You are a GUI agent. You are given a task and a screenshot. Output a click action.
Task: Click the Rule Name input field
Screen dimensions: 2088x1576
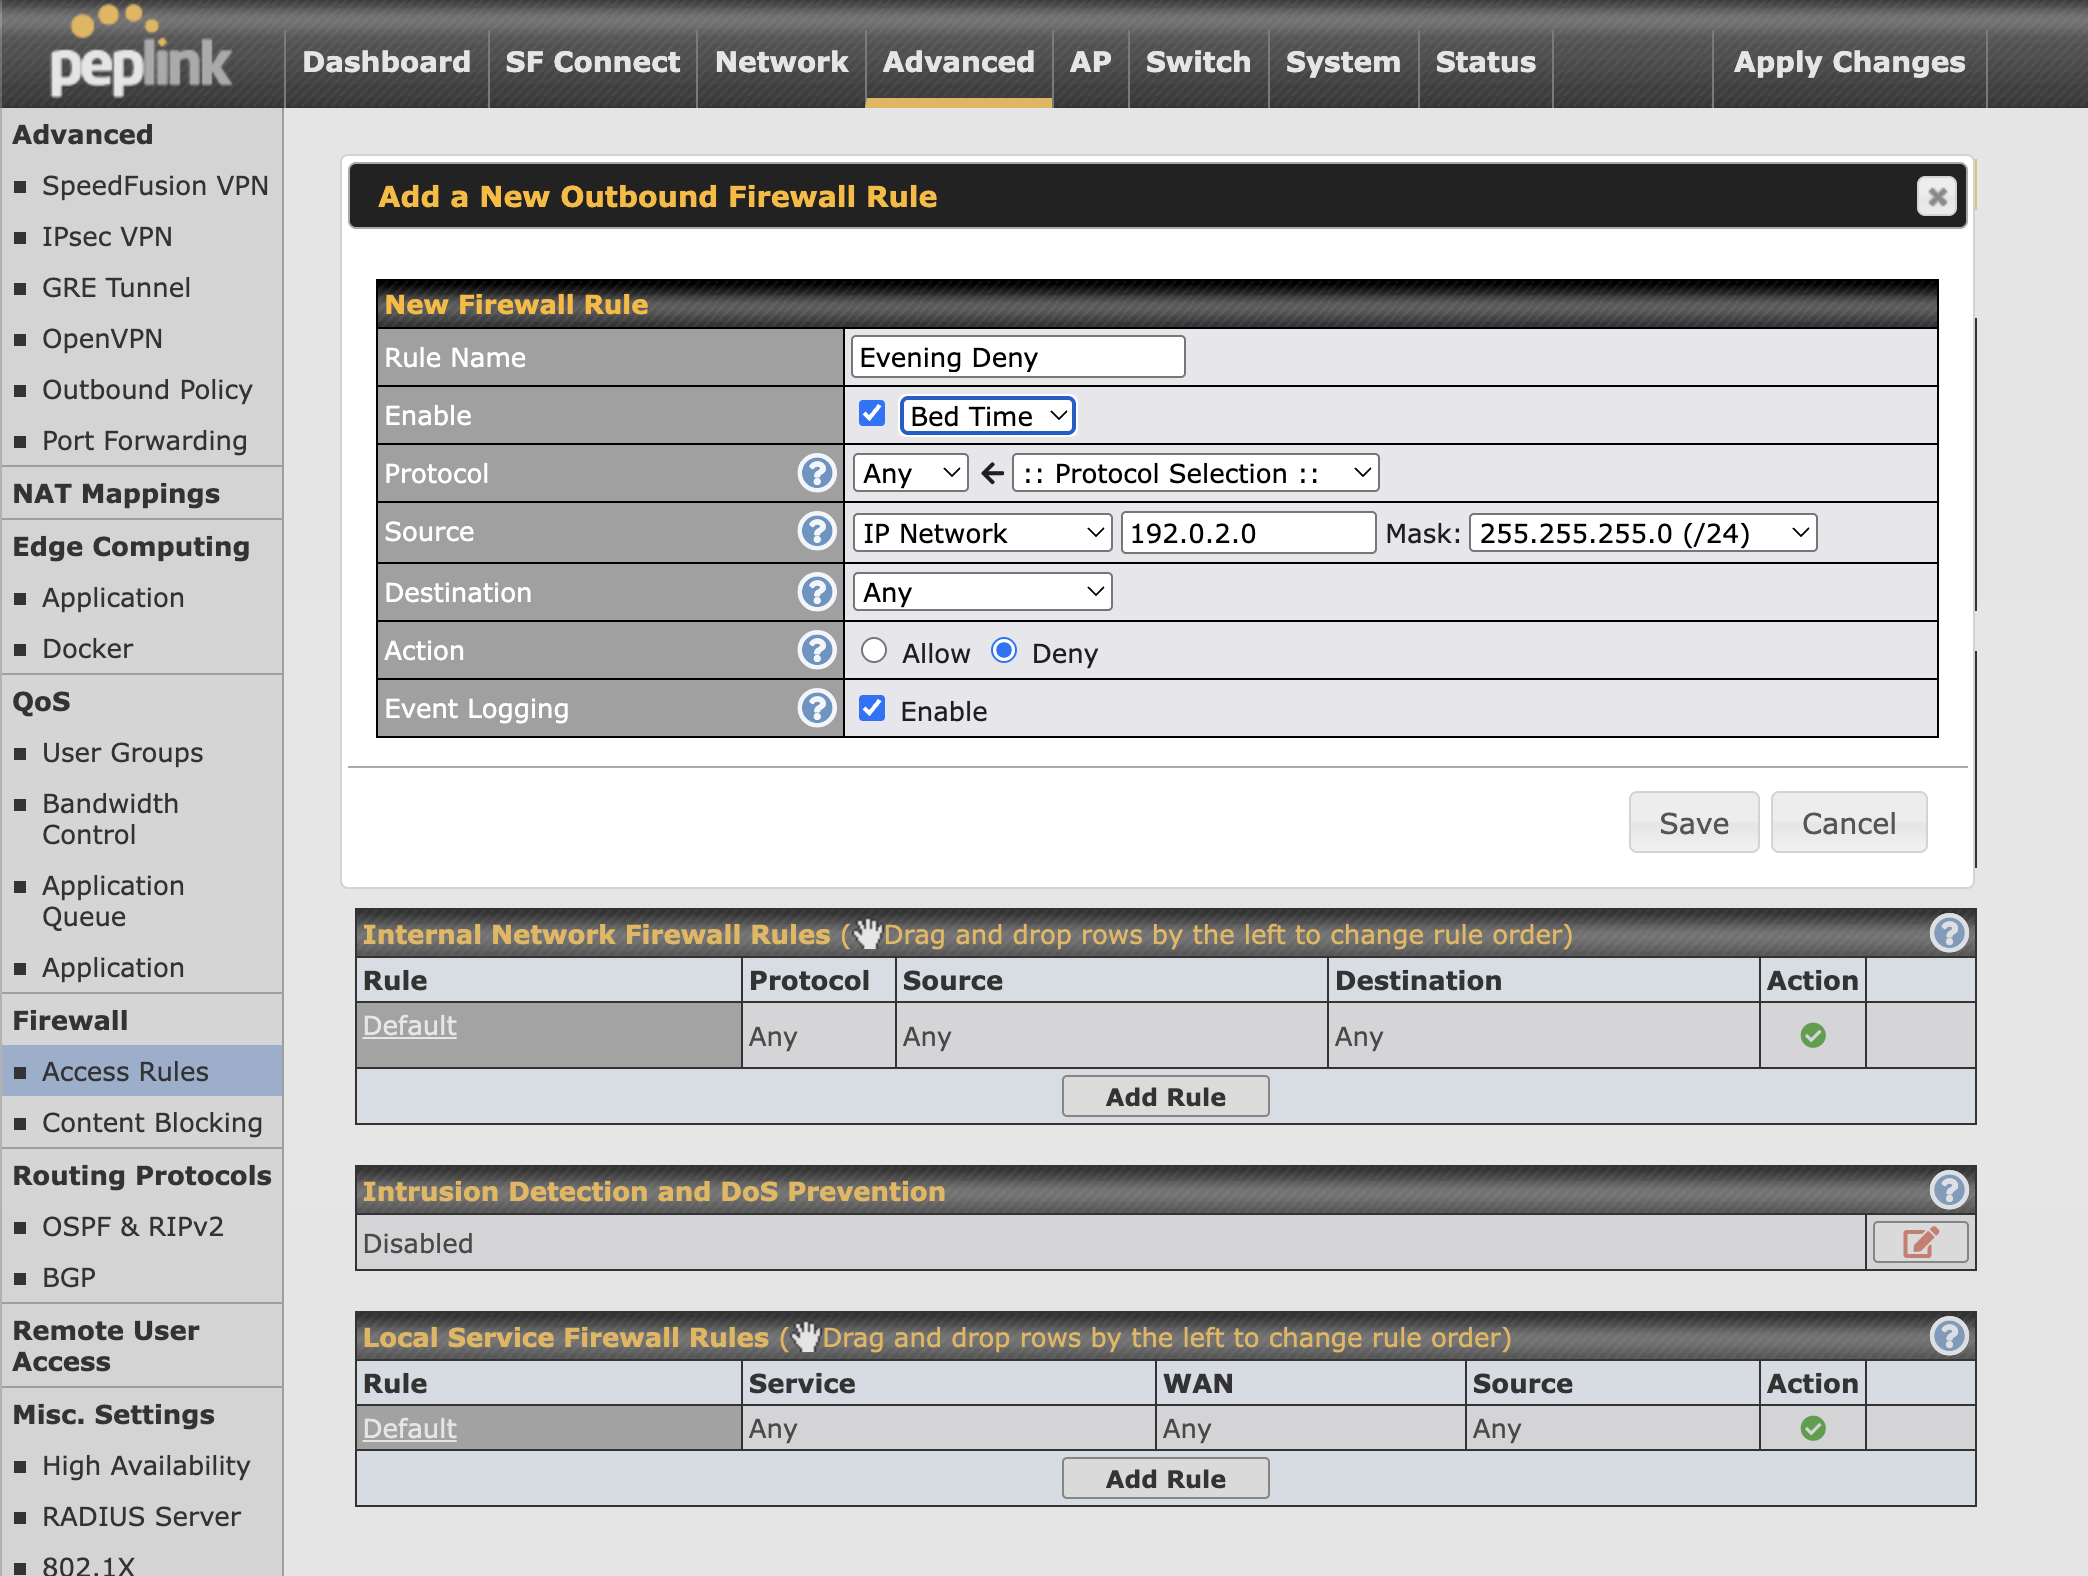click(1016, 356)
